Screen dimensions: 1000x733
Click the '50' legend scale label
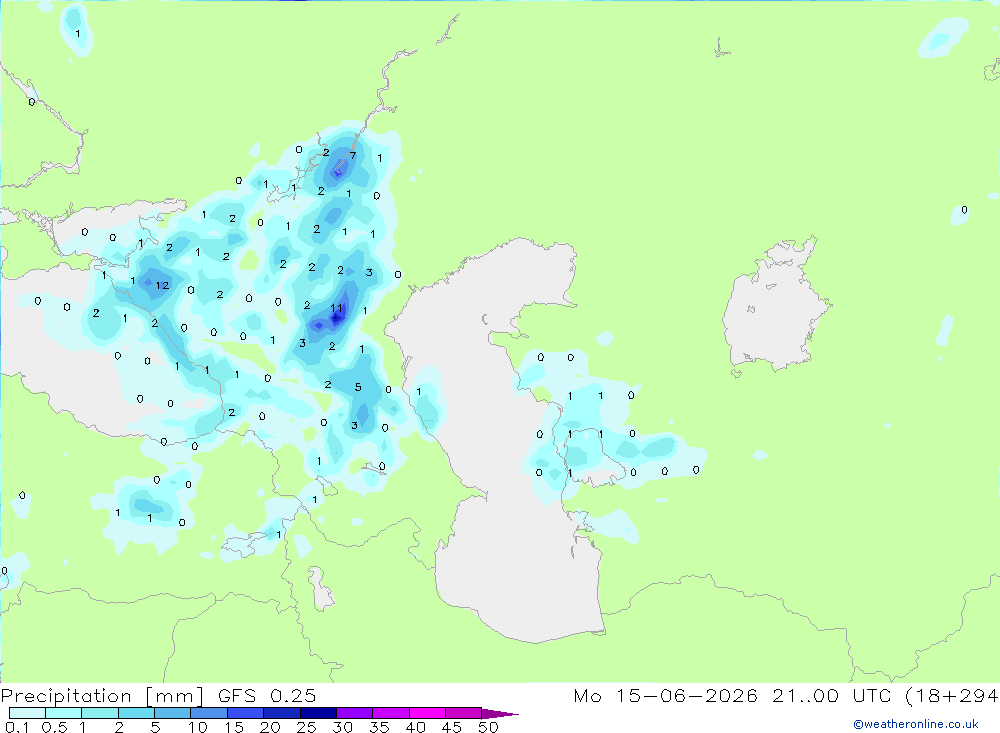[x=489, y=727]
